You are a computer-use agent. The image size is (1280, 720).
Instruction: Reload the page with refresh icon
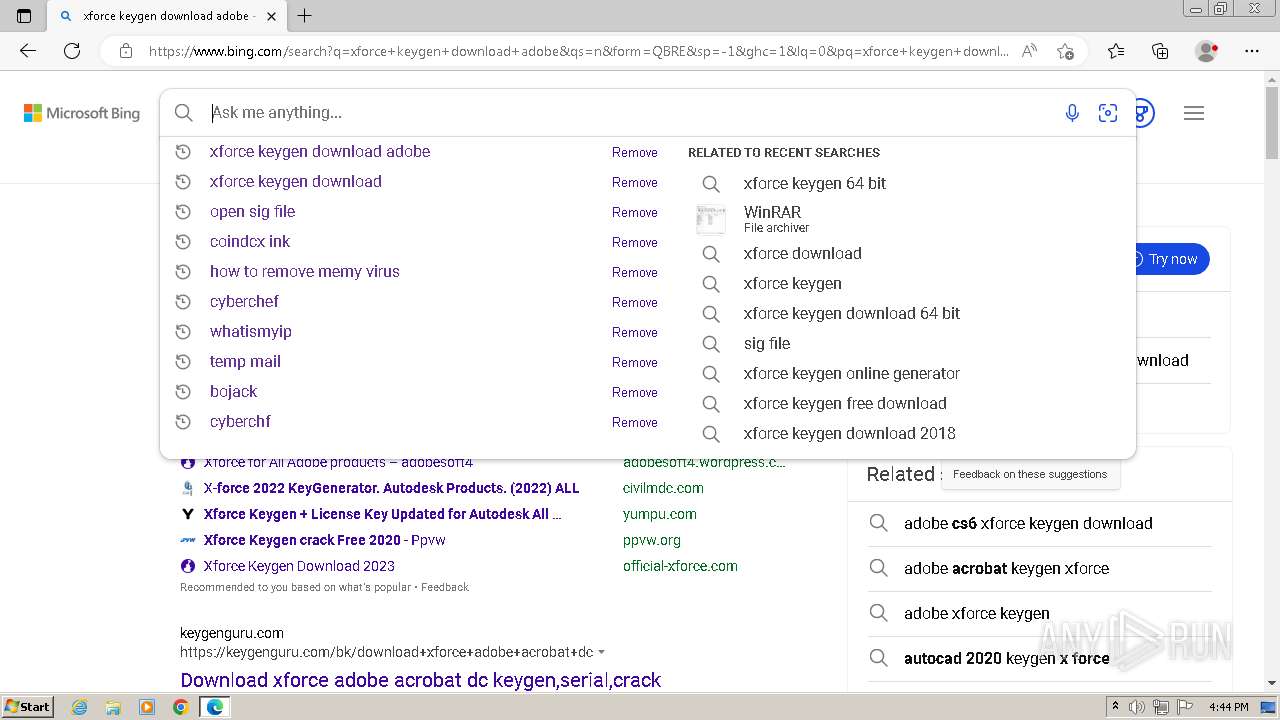(72, 51)
